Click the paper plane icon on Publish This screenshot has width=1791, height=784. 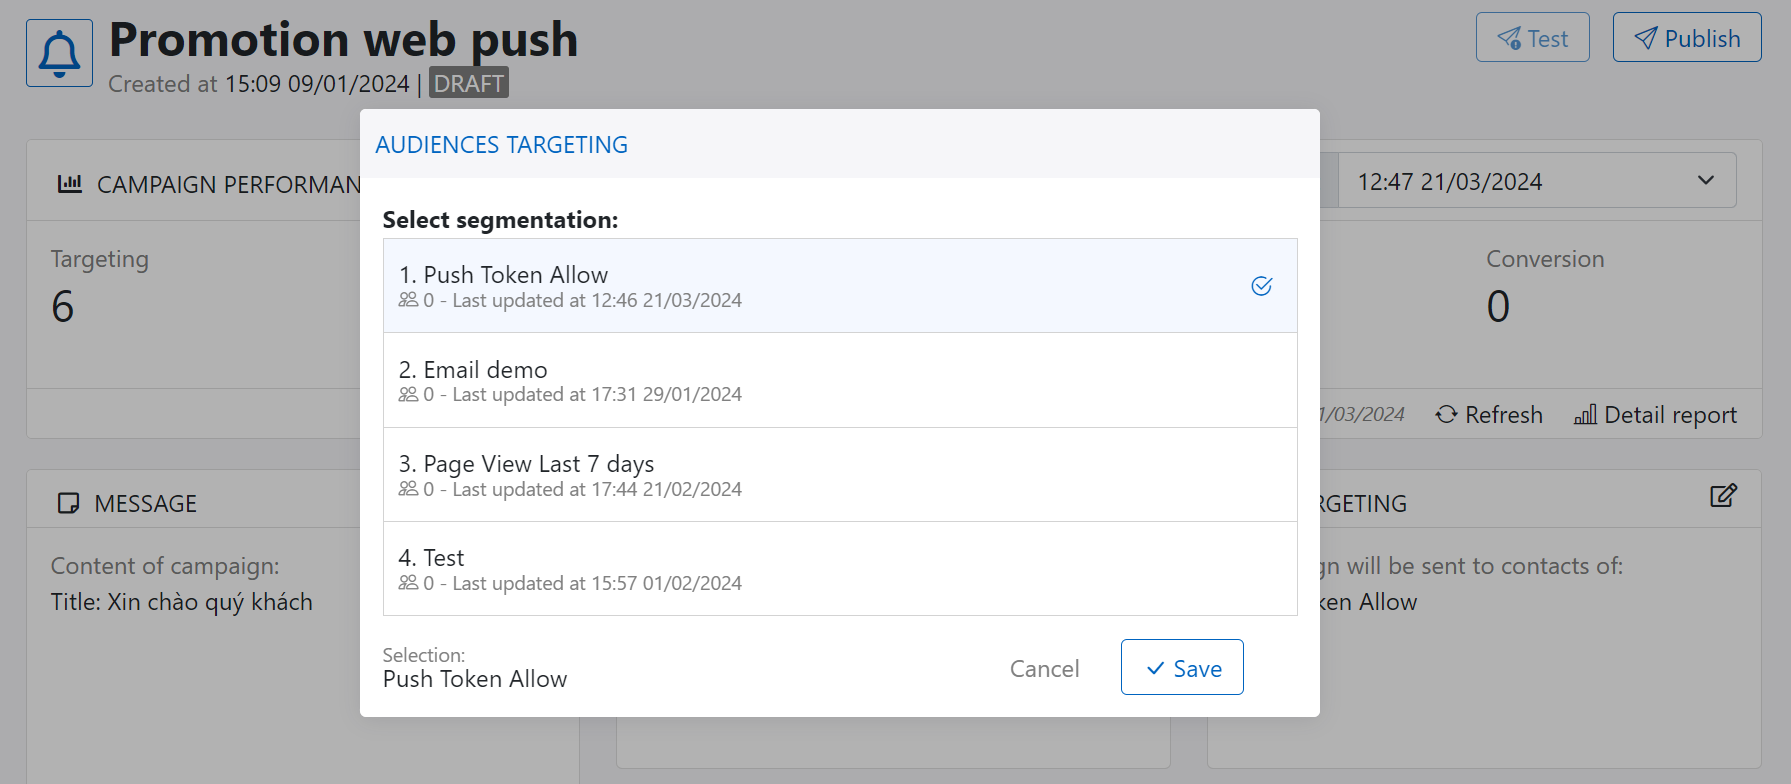tap(1645, 38)
